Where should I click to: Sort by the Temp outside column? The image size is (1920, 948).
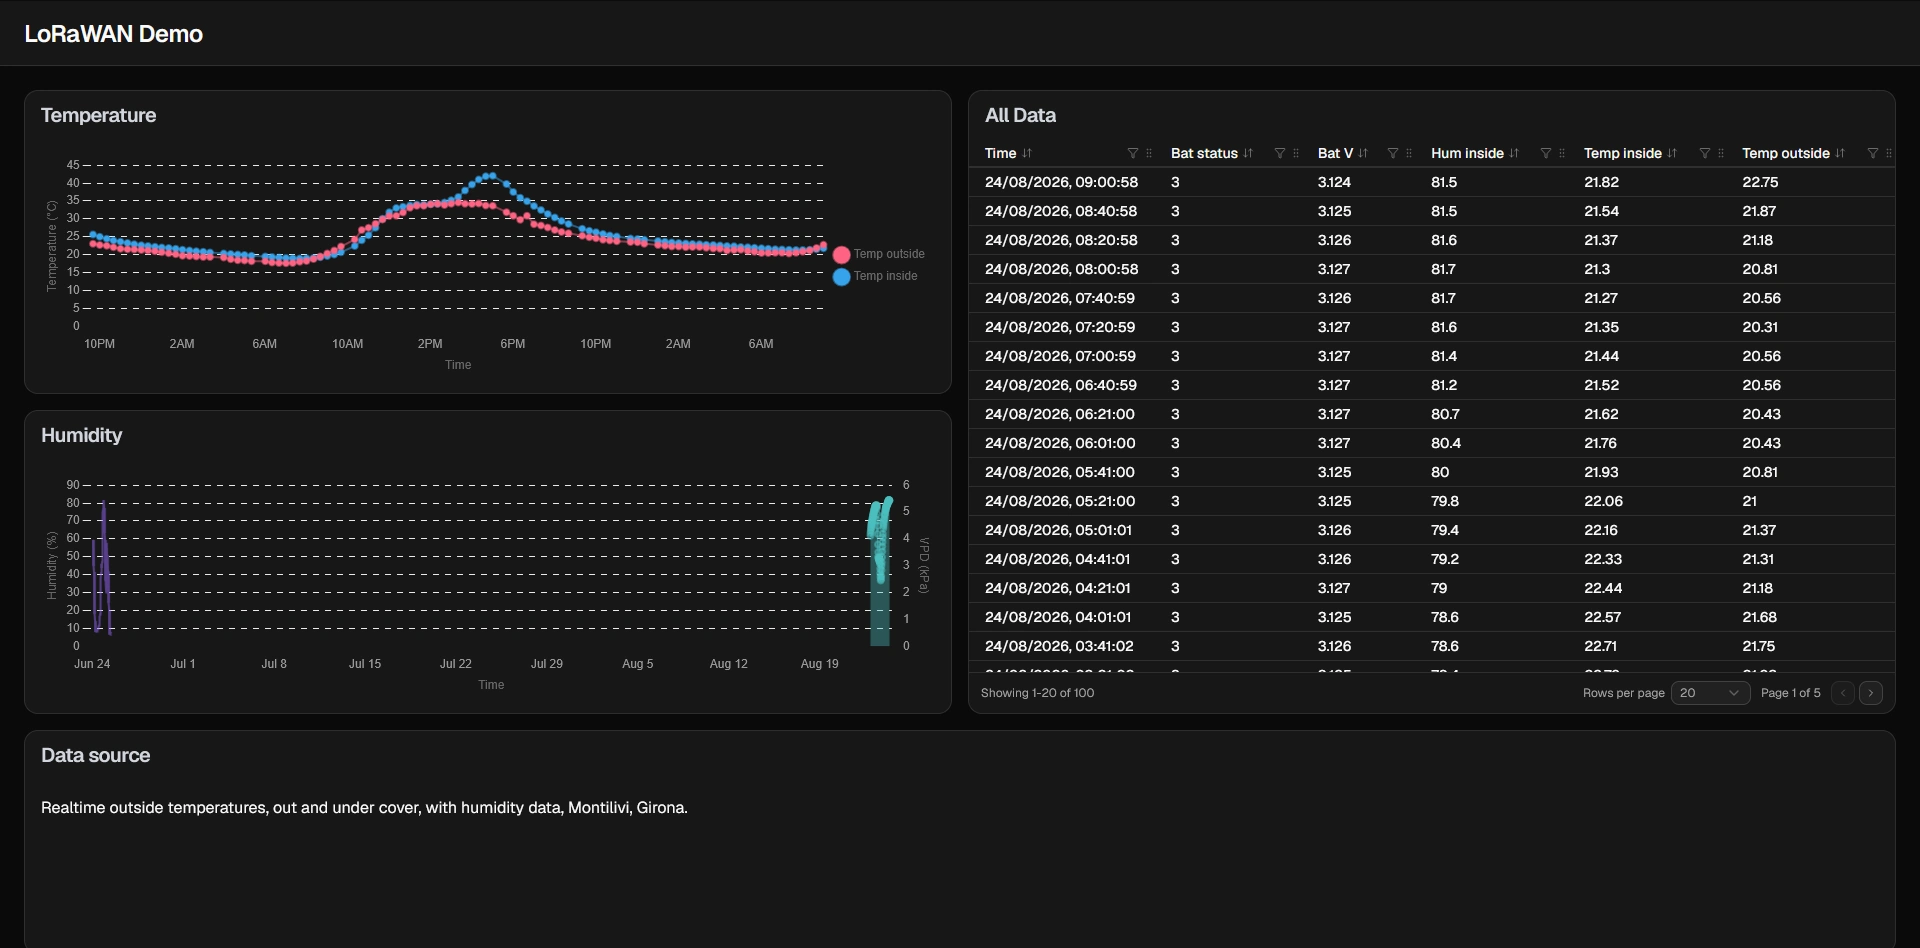click(1840, 153)
